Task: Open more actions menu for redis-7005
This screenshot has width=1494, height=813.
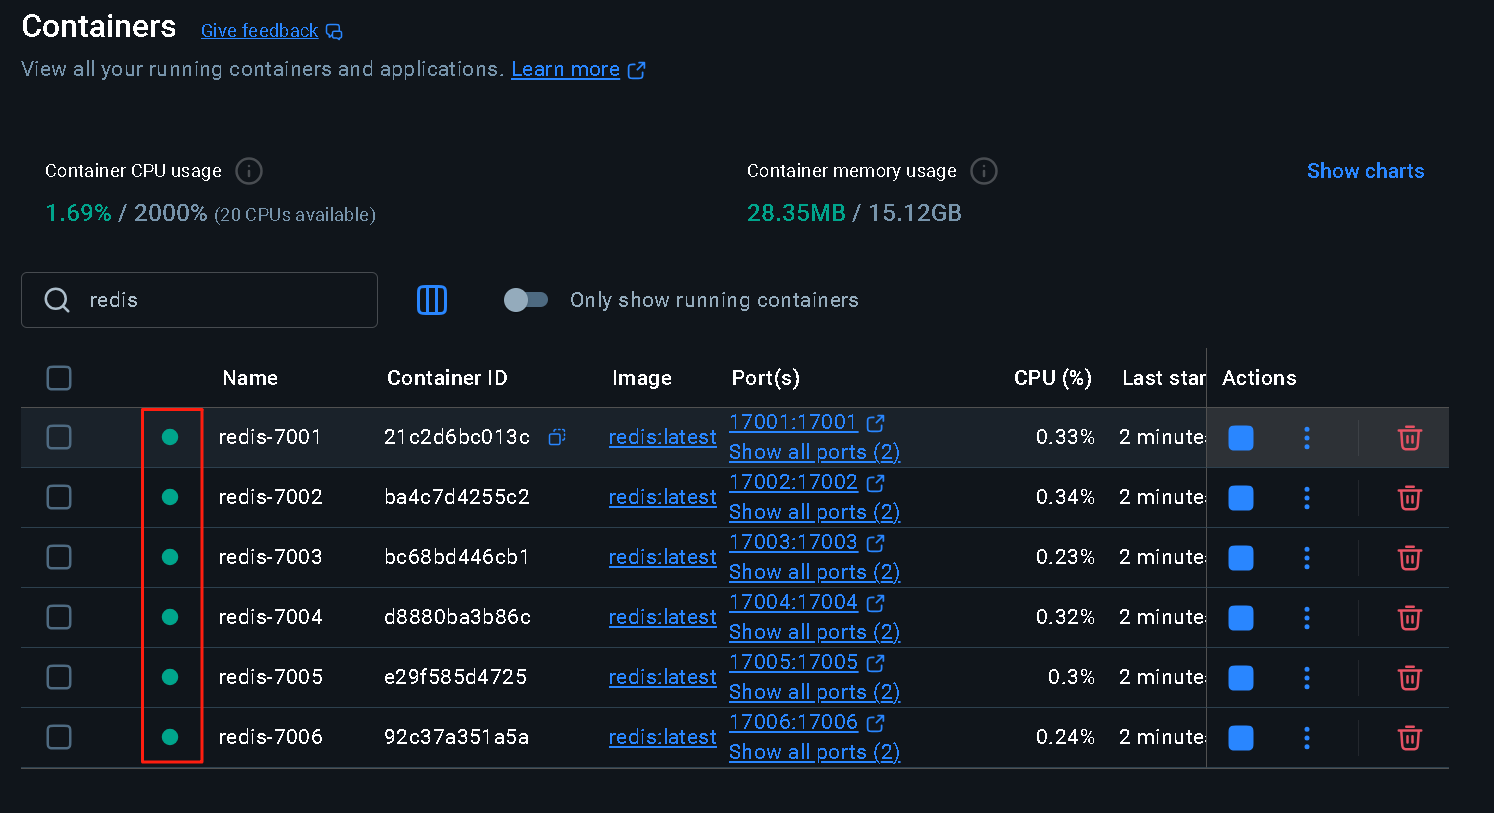Action: point(1306,678)
